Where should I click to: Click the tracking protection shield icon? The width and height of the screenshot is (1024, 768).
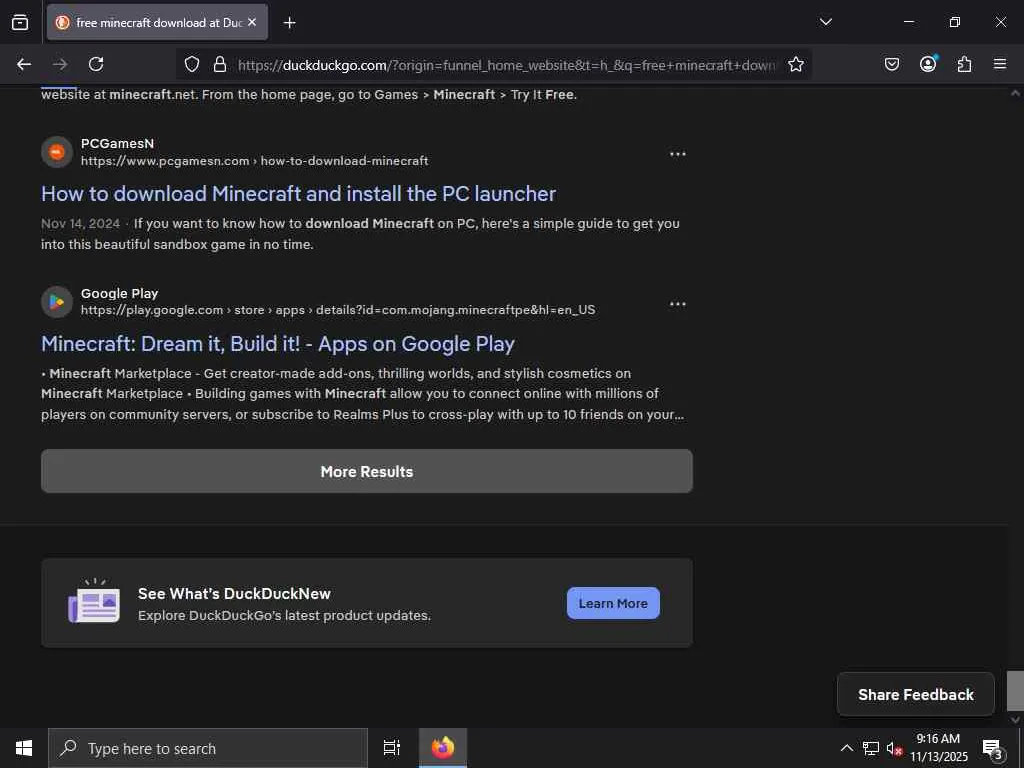(192, 64)
